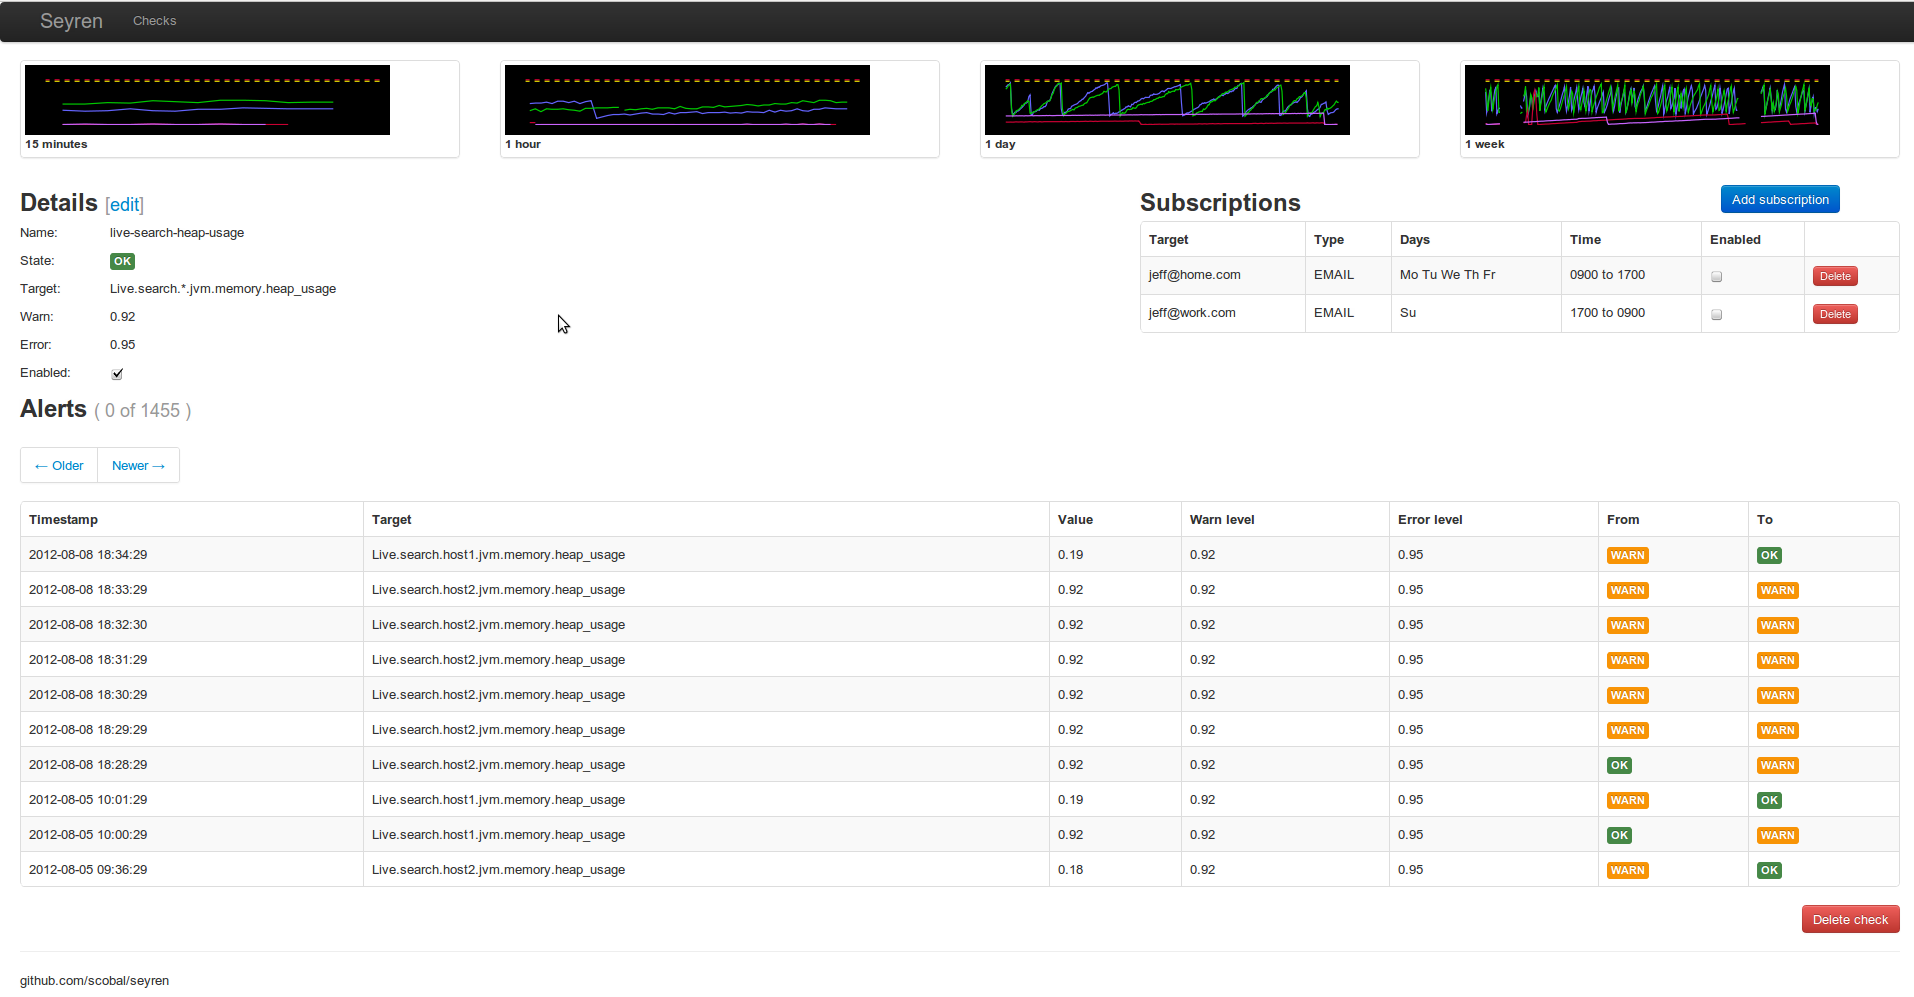Click the OK state badge in Details
Screen dimensions: 1914x997
[122, 261]
